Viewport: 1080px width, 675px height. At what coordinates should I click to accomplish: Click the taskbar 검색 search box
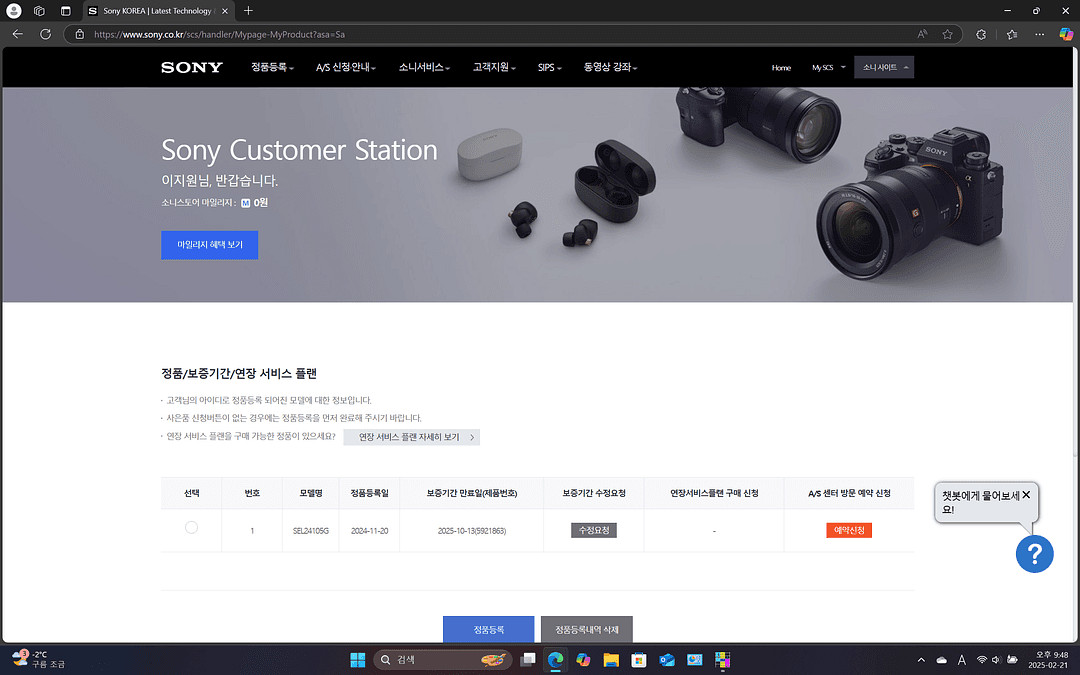pos(442,660)
